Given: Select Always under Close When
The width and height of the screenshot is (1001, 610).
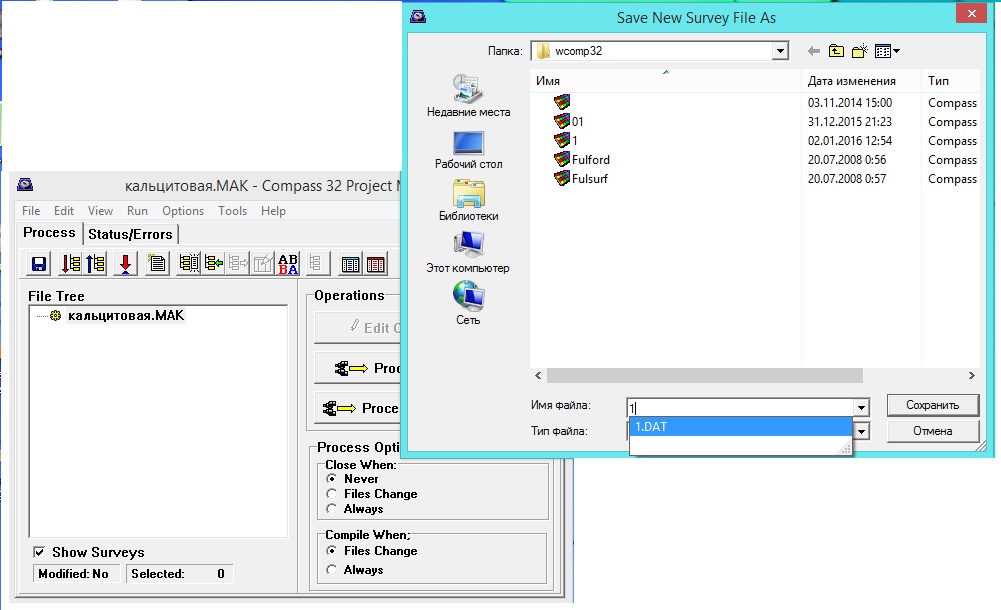Looking at the screenshot, I should pos(332,509).
